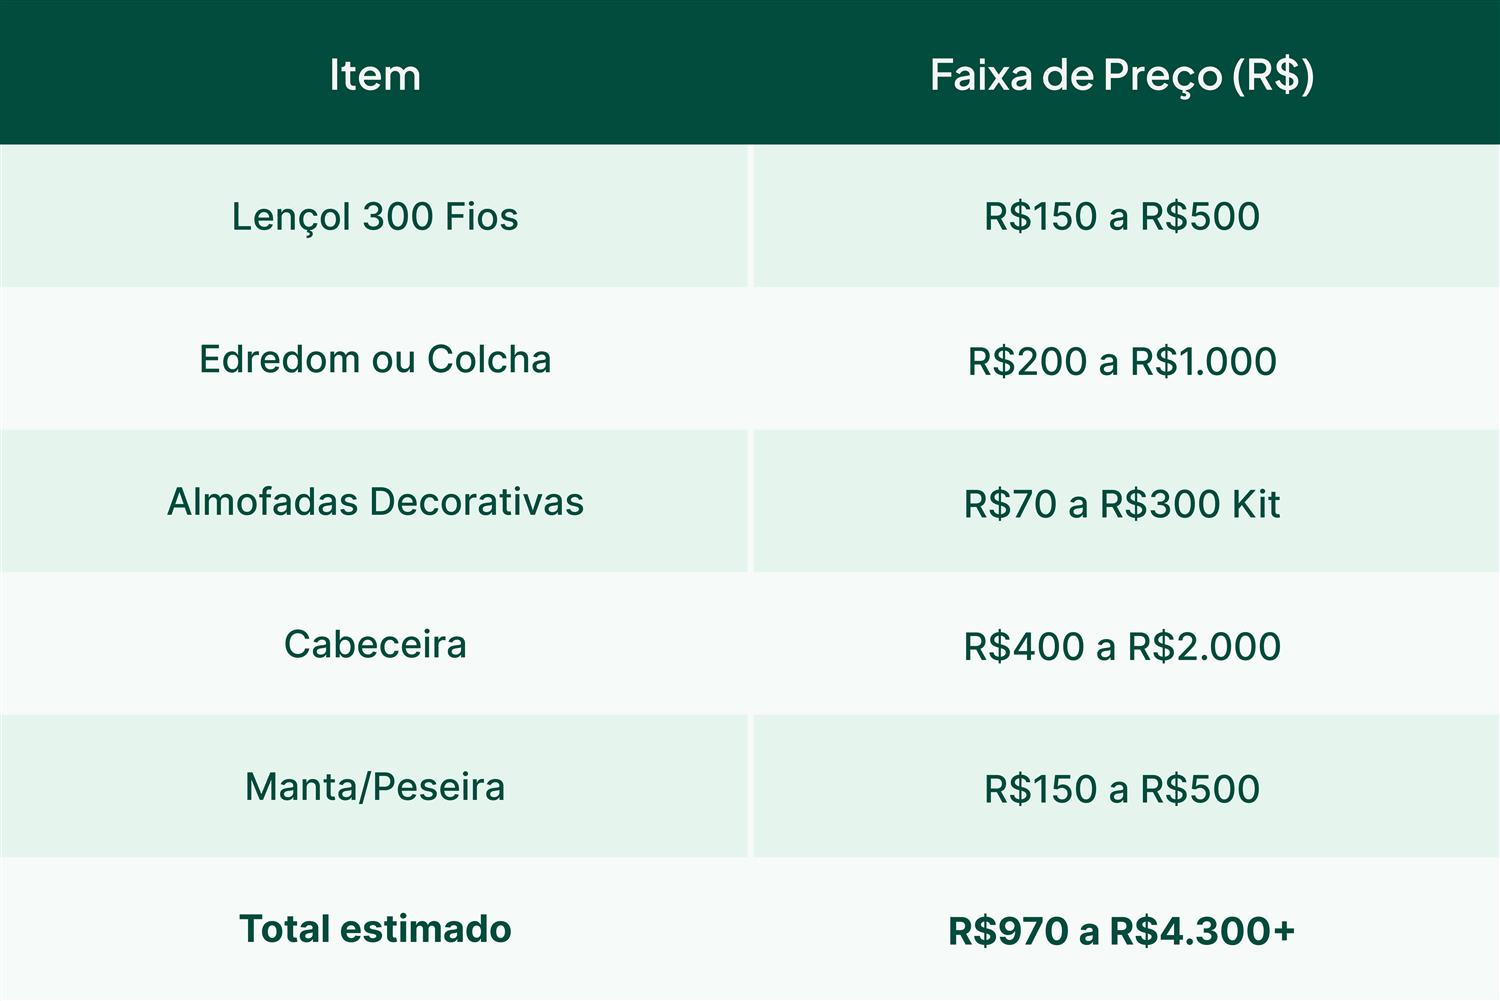Click the "Edredom ou Colcha" item cell
The height and width of the screenshot is (1001, 1500).
[375, 359]
